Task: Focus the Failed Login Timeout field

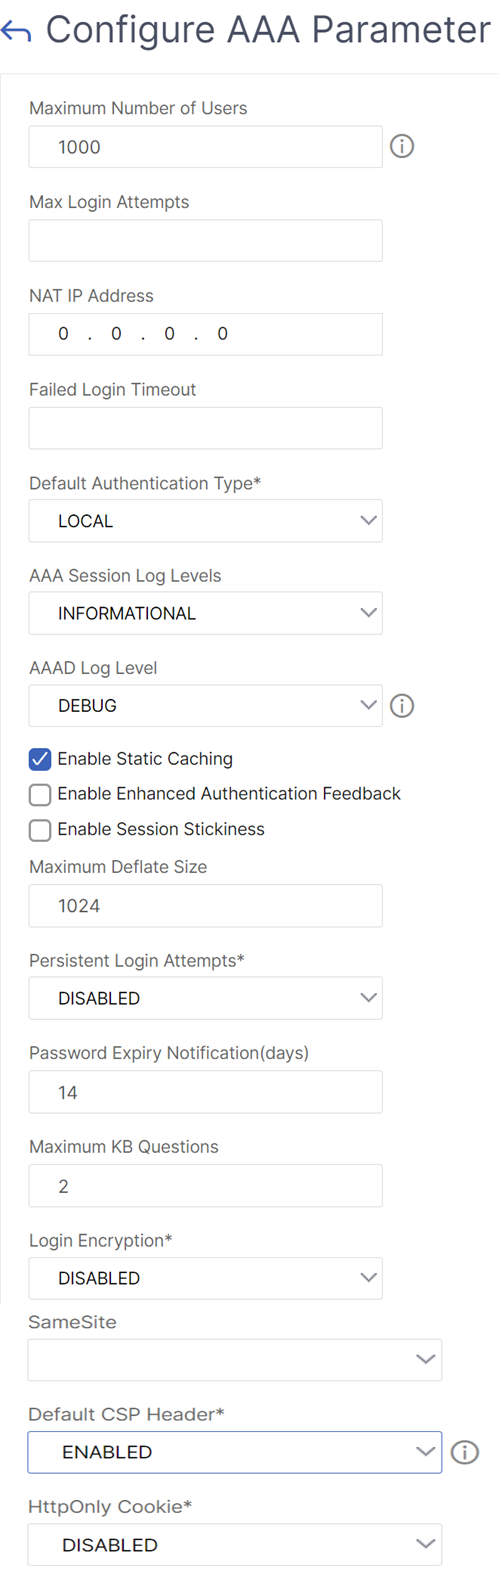Action: 206,428
